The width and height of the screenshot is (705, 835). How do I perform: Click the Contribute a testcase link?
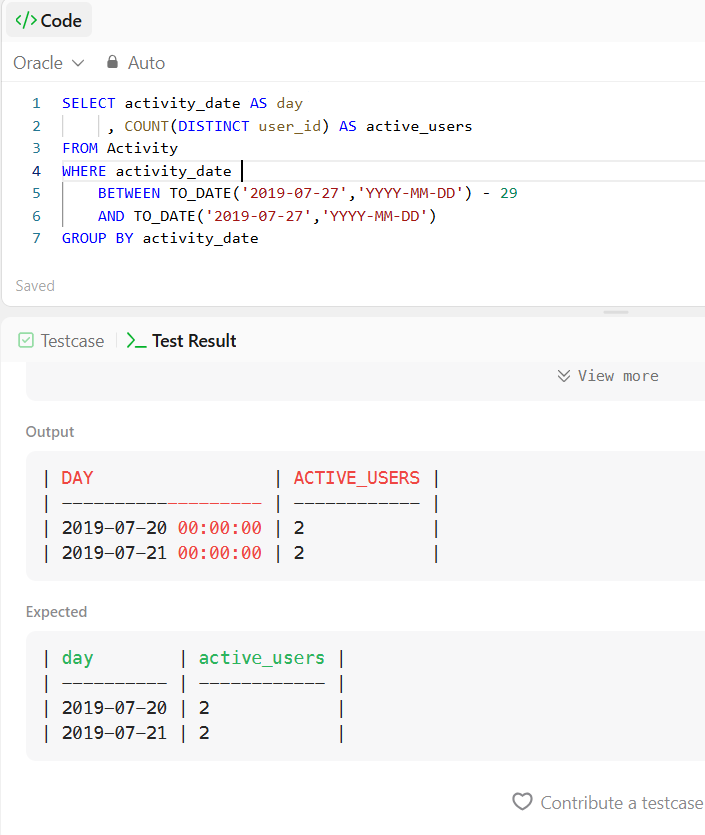(x=621, y=802)
